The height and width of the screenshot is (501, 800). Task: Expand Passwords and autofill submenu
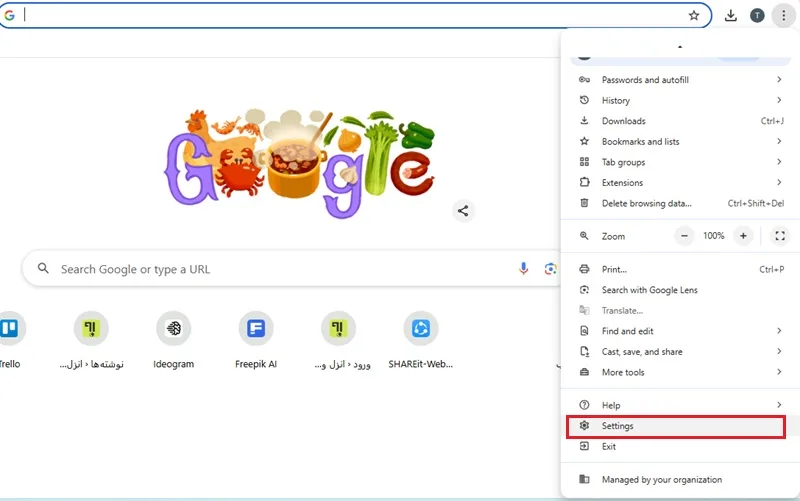681,80
